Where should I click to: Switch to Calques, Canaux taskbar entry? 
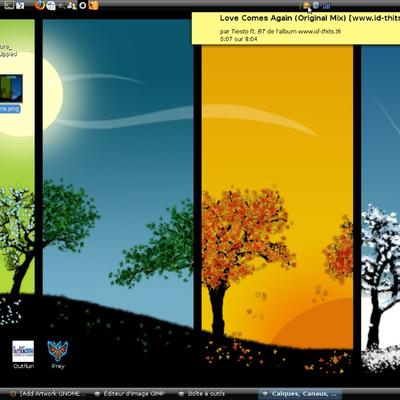tap(300, 394)
